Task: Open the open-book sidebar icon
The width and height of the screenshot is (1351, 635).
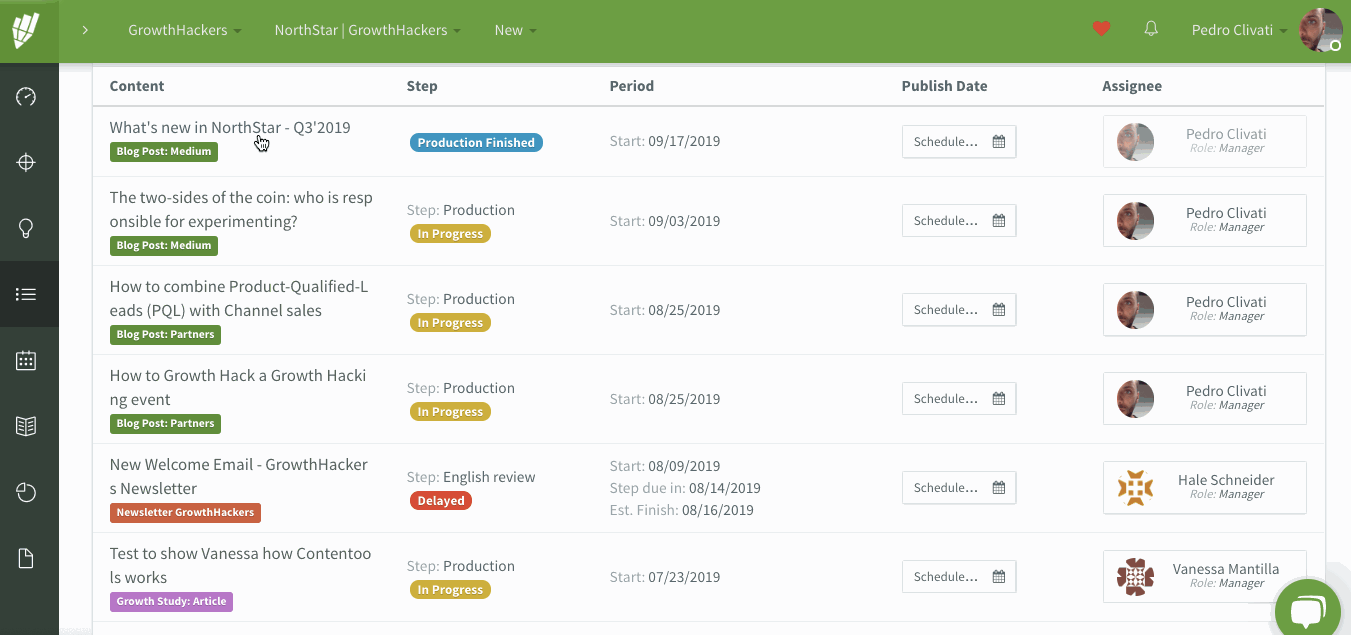Action: (x=26, y=426)
